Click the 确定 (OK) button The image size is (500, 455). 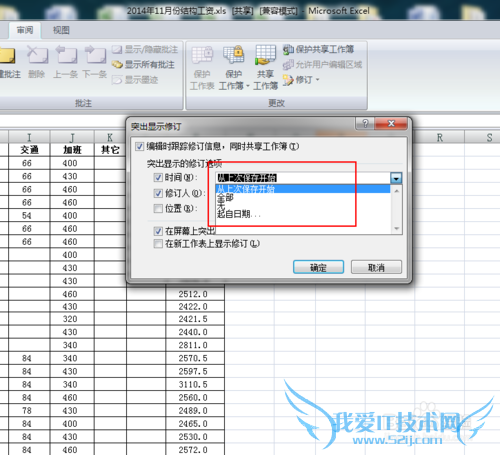[x=318, y=267]
